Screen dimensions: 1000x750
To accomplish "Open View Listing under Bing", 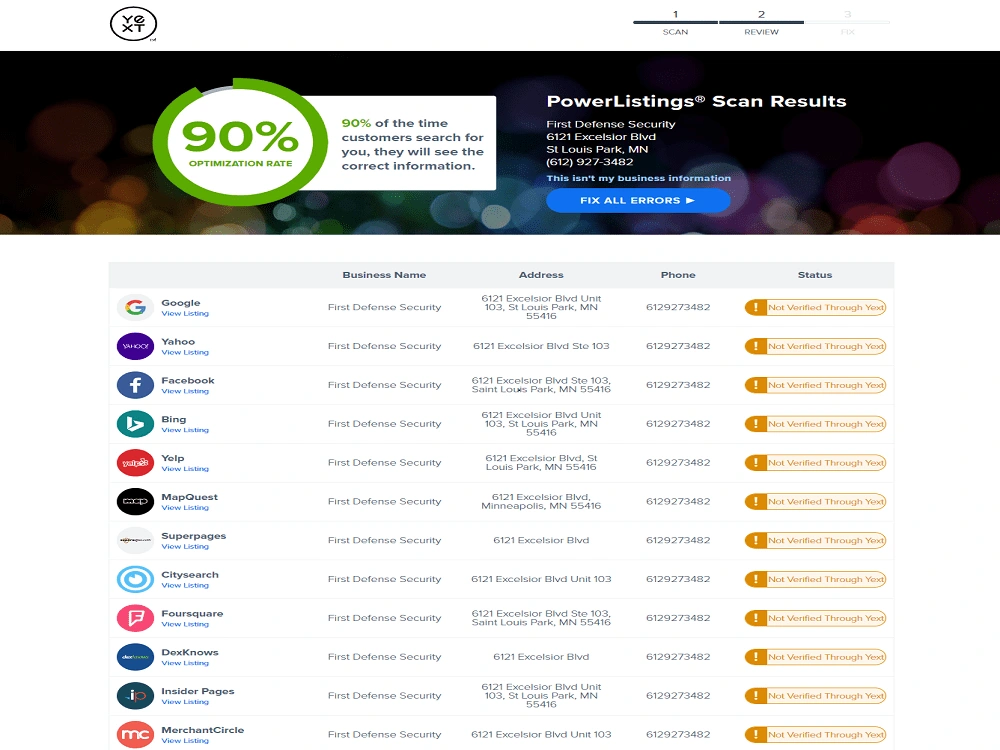I will click(x=185, y=430).
